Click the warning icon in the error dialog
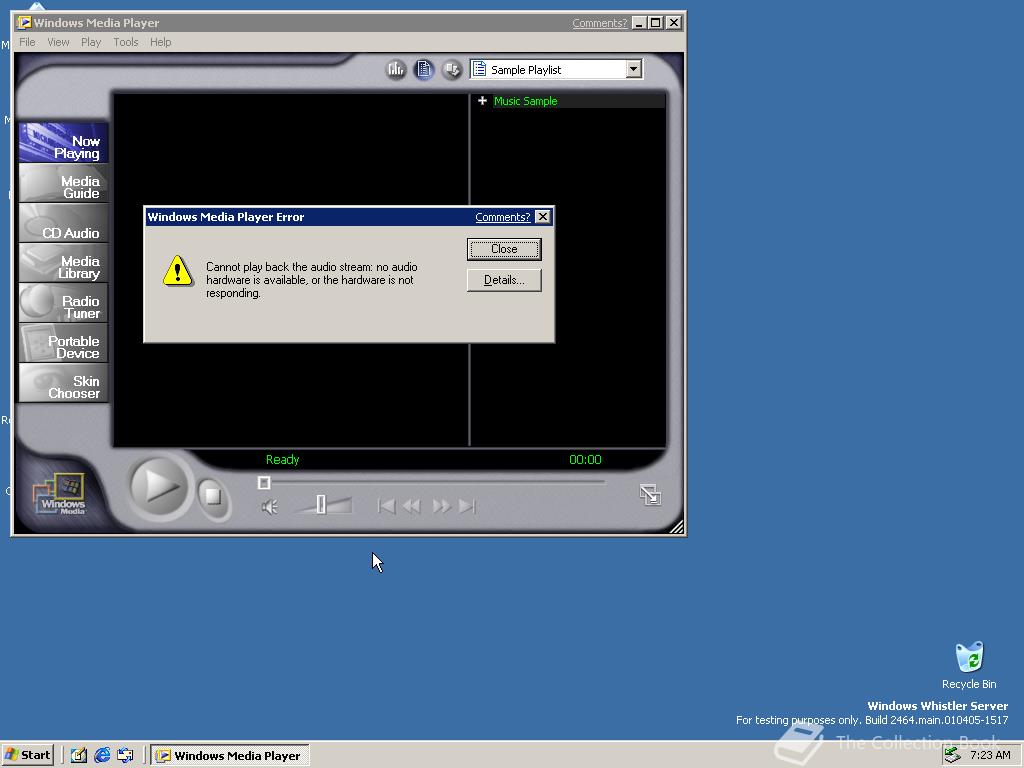This screenshot has height=768, width=1024. point(178,271)
